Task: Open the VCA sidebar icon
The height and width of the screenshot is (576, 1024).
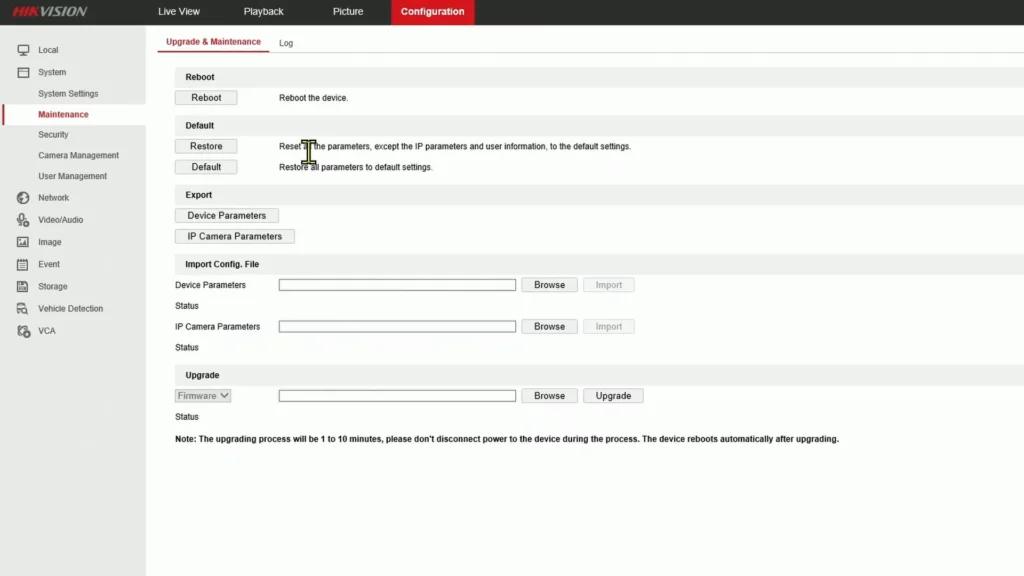Action: pos(22,330)
